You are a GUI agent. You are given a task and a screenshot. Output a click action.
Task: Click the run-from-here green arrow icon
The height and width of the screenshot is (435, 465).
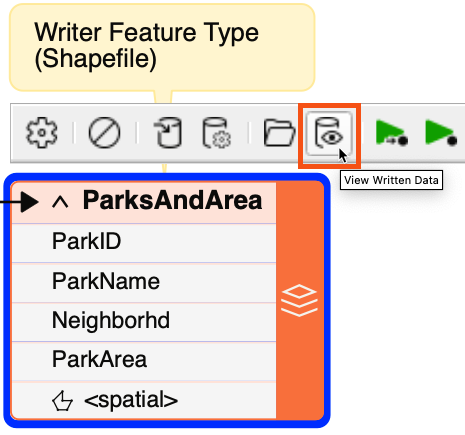tap(392, 133)
